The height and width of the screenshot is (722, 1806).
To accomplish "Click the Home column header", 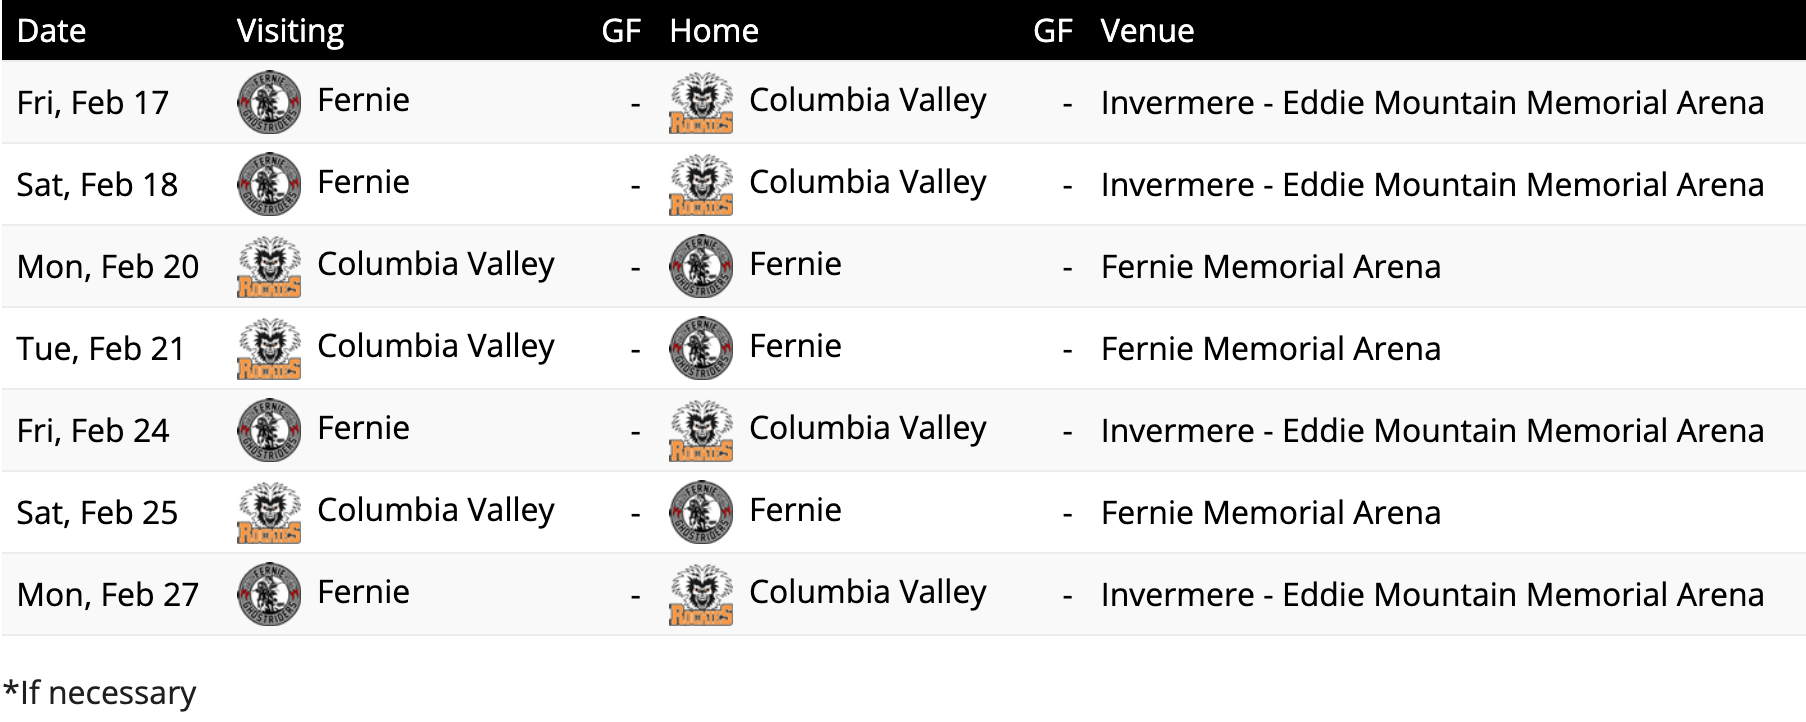I will click(714, 31).
